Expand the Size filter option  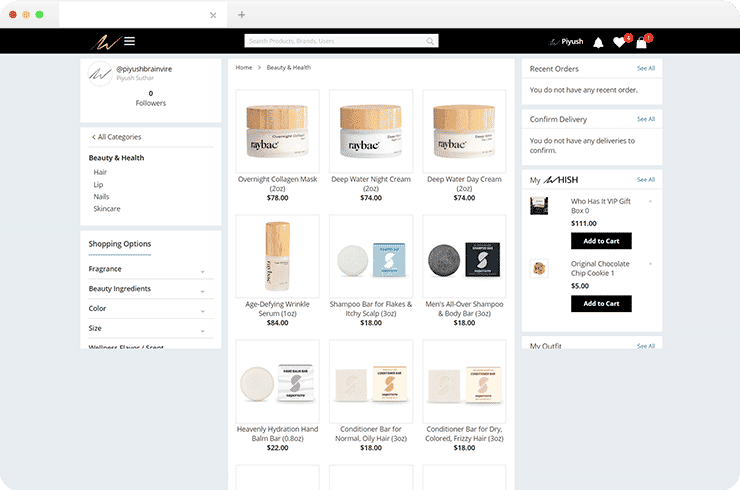[x=202, y=331]
